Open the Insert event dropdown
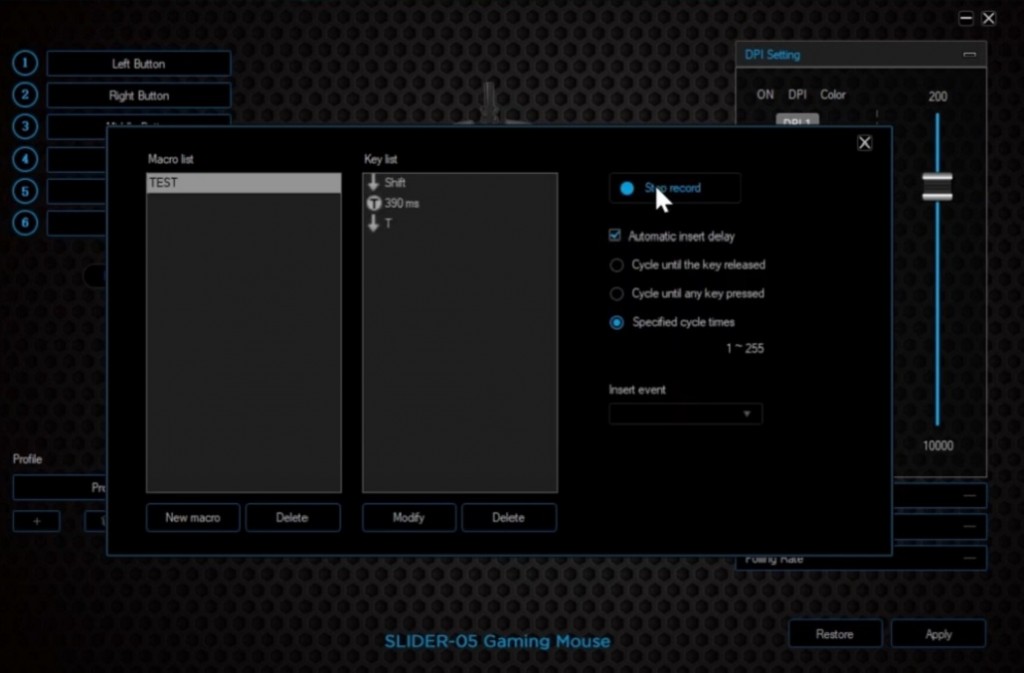Screen dimensions: 1024x673 tap(685, 414)
